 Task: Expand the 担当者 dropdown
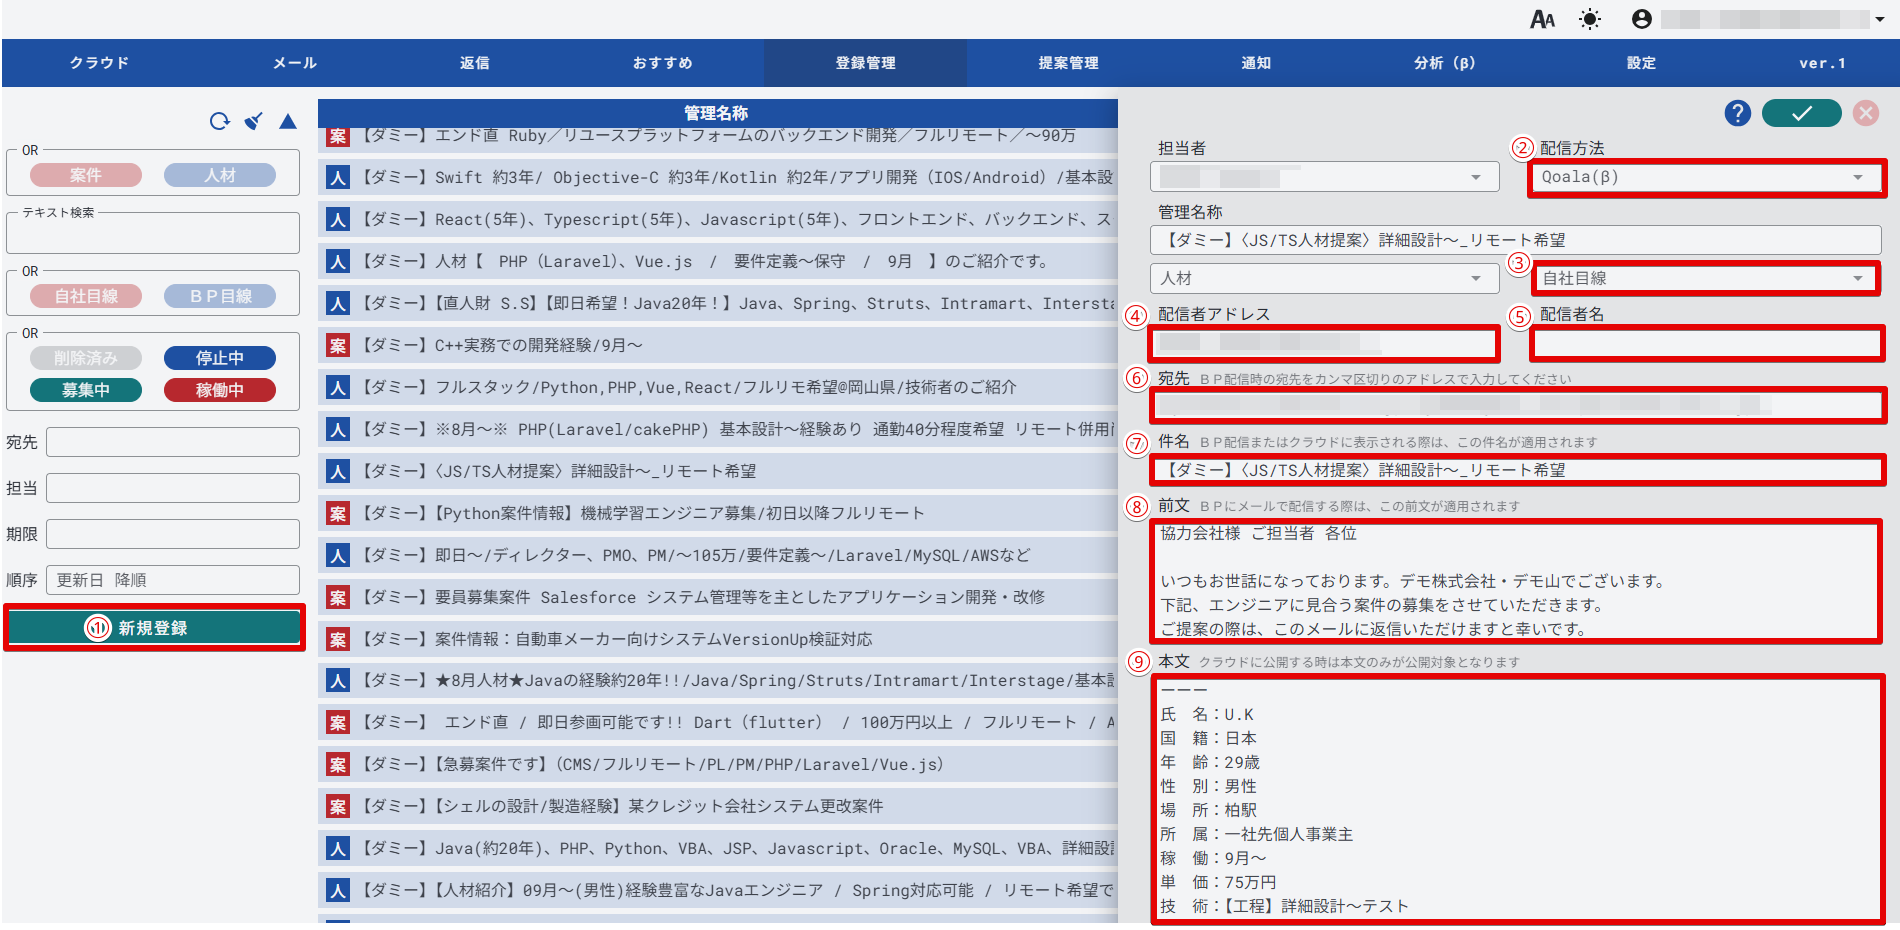[1324, 177]
